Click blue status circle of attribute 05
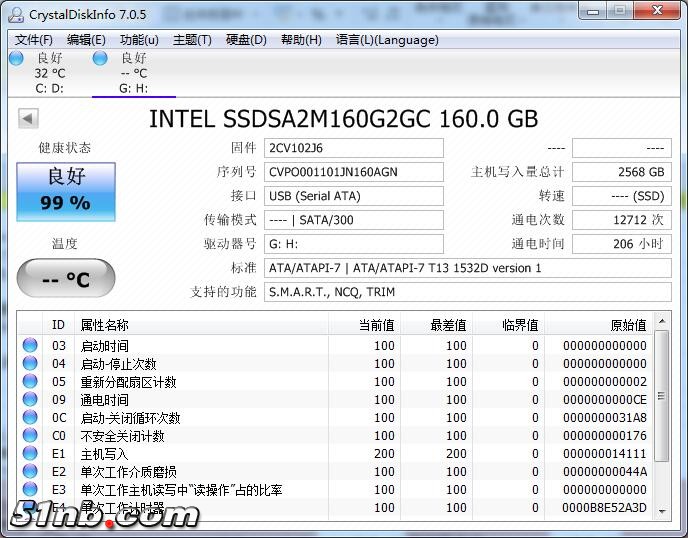688x538 pixels. (30, 382)
